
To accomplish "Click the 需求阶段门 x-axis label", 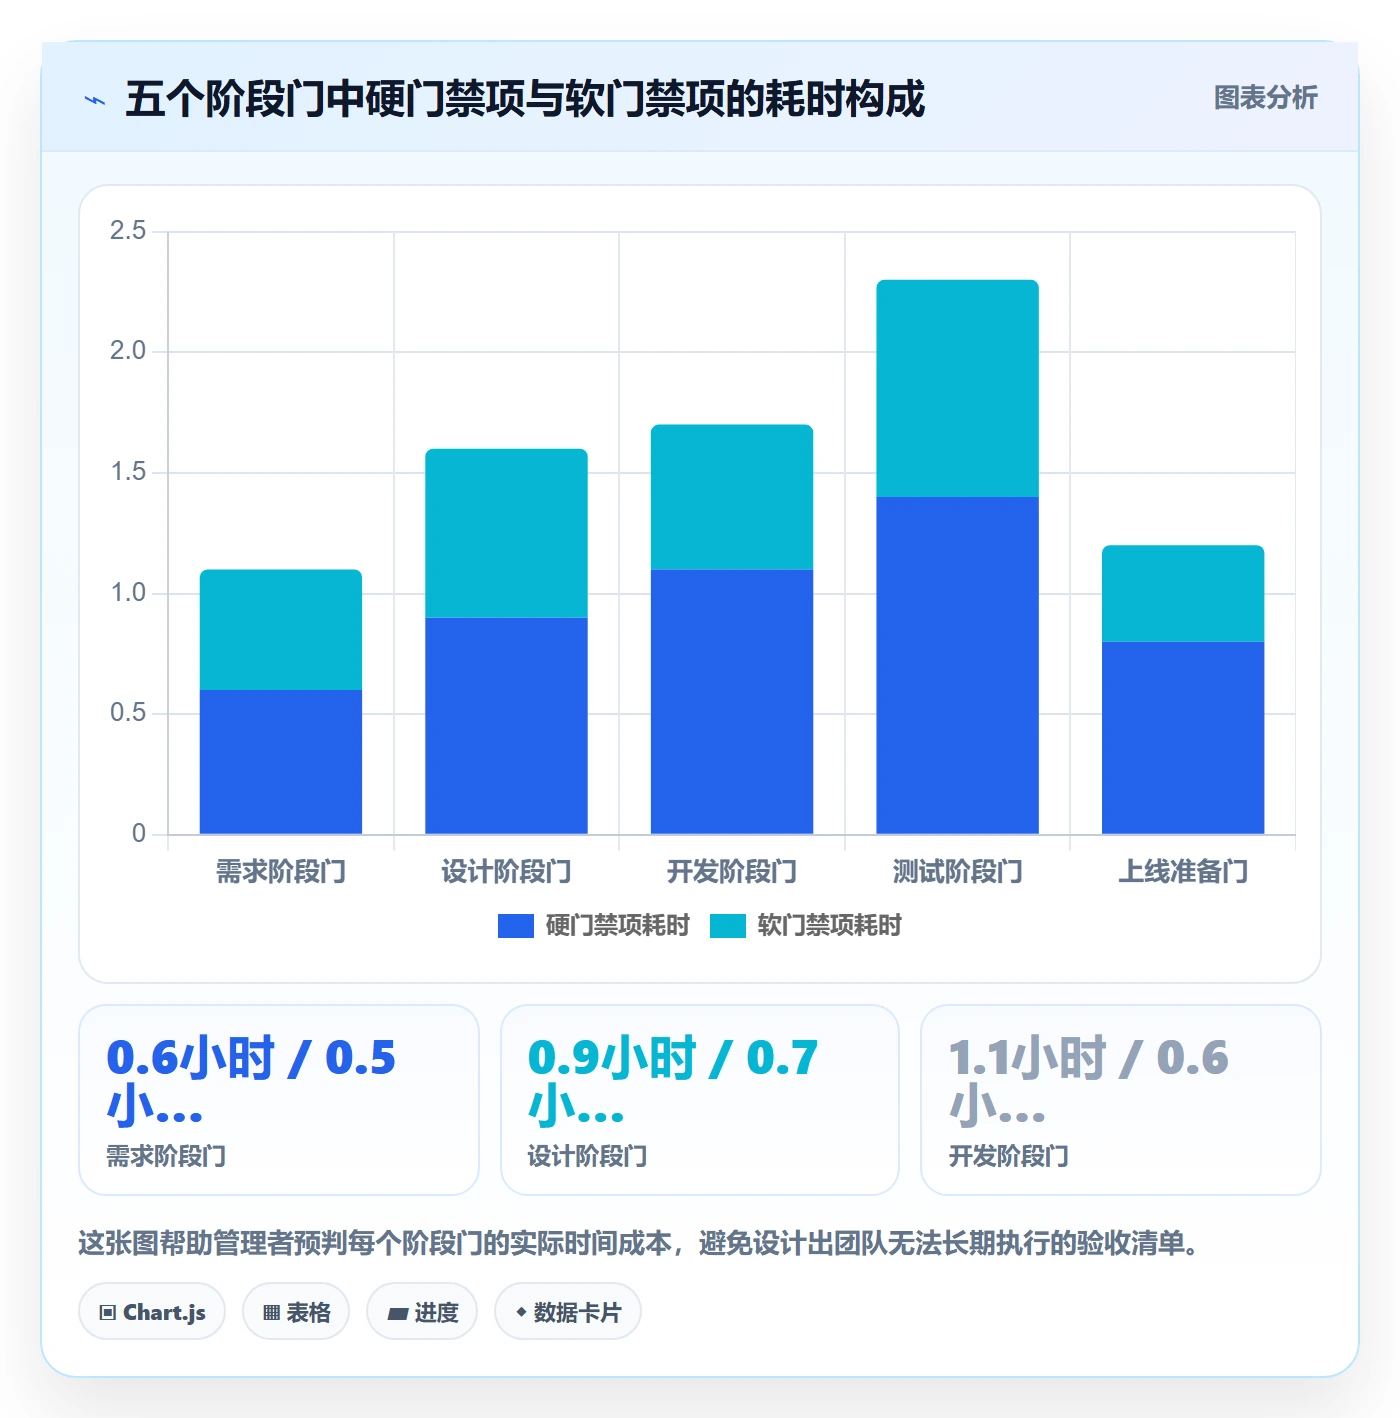I will (281, 872).
